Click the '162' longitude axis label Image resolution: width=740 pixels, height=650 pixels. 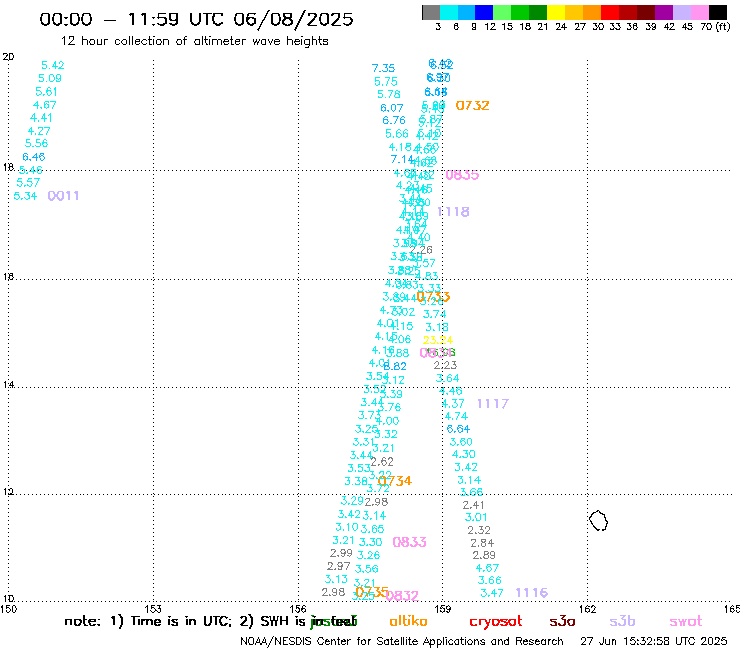(588, 609)
